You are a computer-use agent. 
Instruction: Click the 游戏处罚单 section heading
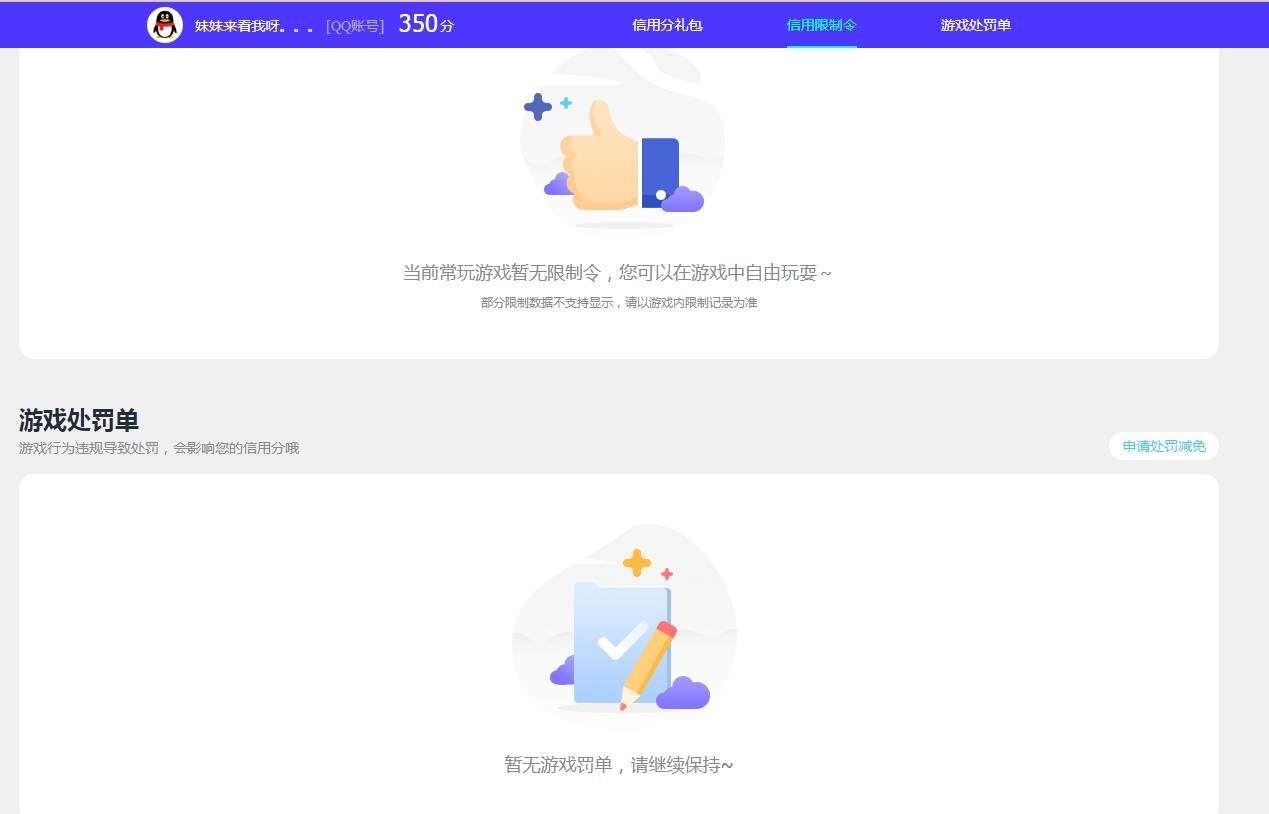click(78, 419)
